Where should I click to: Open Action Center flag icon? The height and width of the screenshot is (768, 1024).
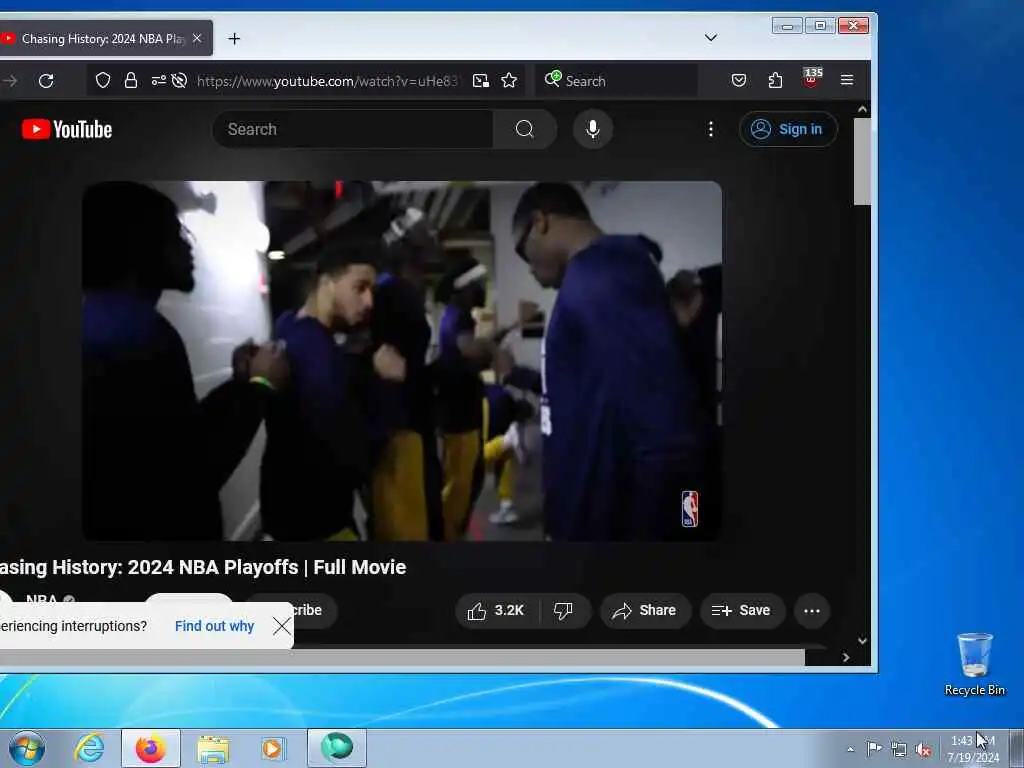click(x=874, y=748)
